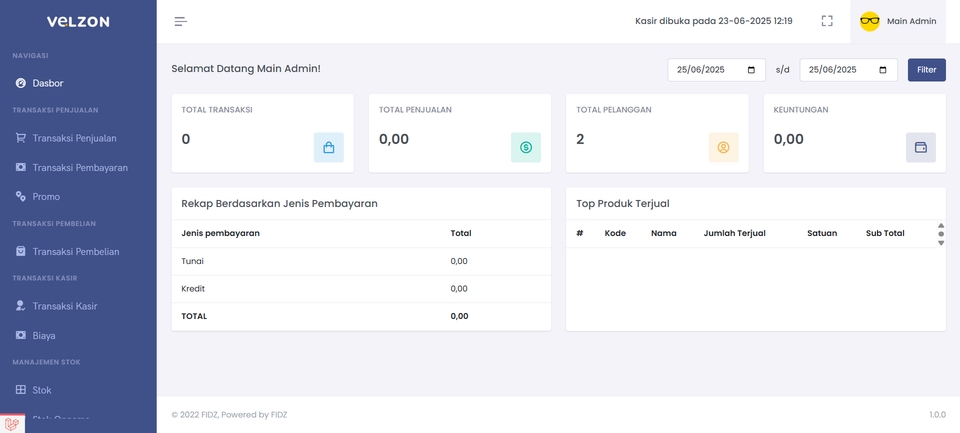This screenshot has height=433, width=960.
Task: Select the Tunai payment row
Action: point(361,262)
